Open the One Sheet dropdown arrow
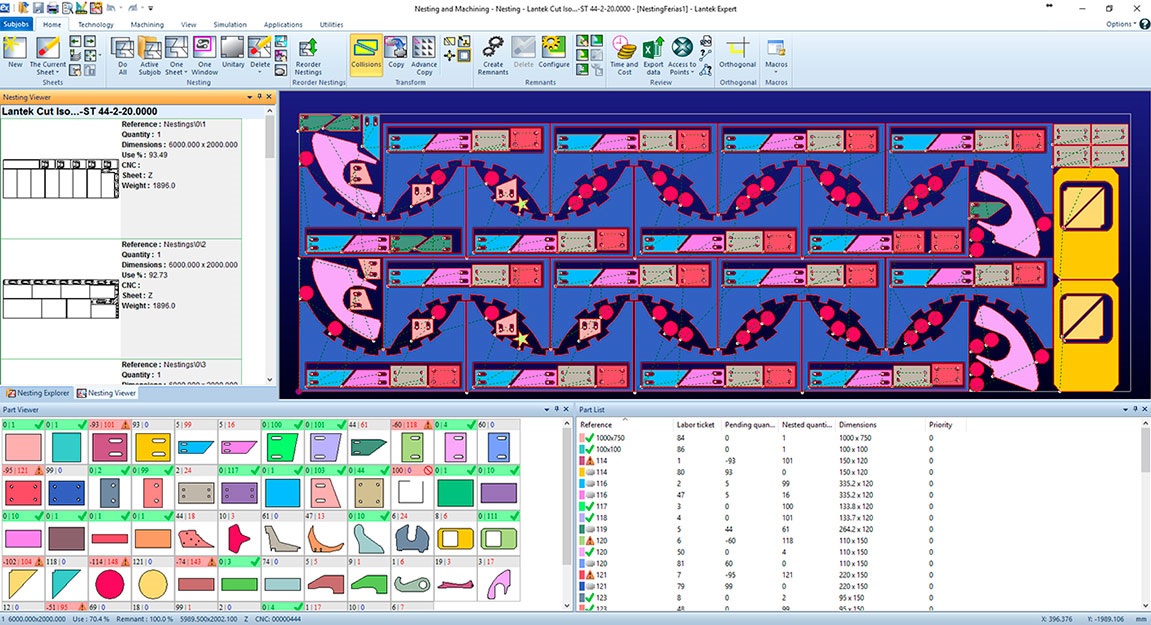 tap(186, 73)
